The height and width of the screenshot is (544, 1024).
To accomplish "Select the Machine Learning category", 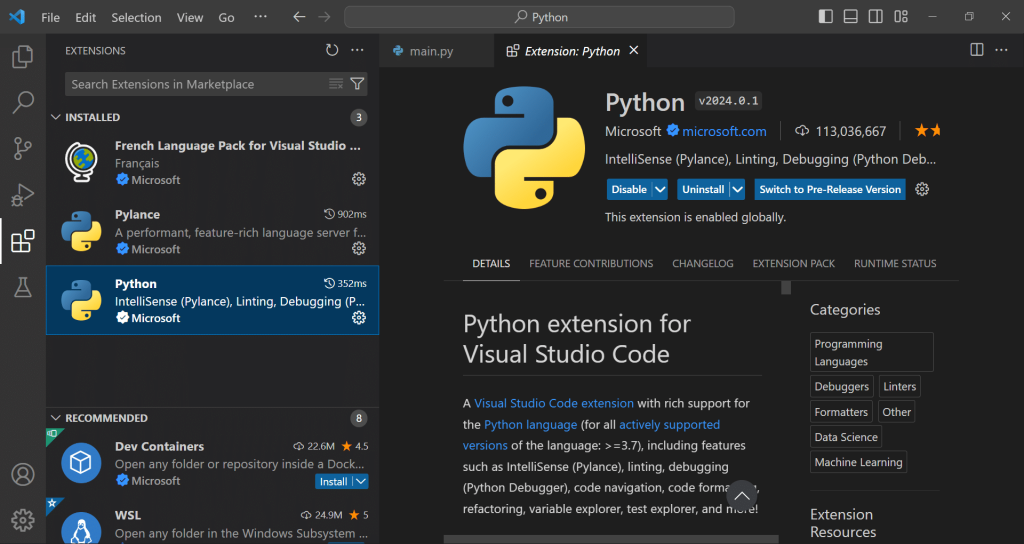I will (858, 462).
